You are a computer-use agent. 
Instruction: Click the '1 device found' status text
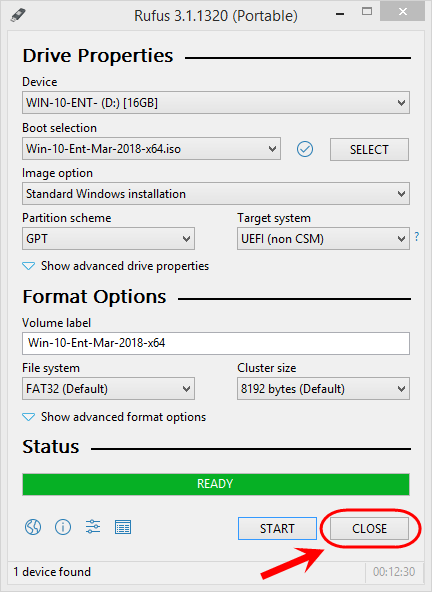tap(52, 572)
